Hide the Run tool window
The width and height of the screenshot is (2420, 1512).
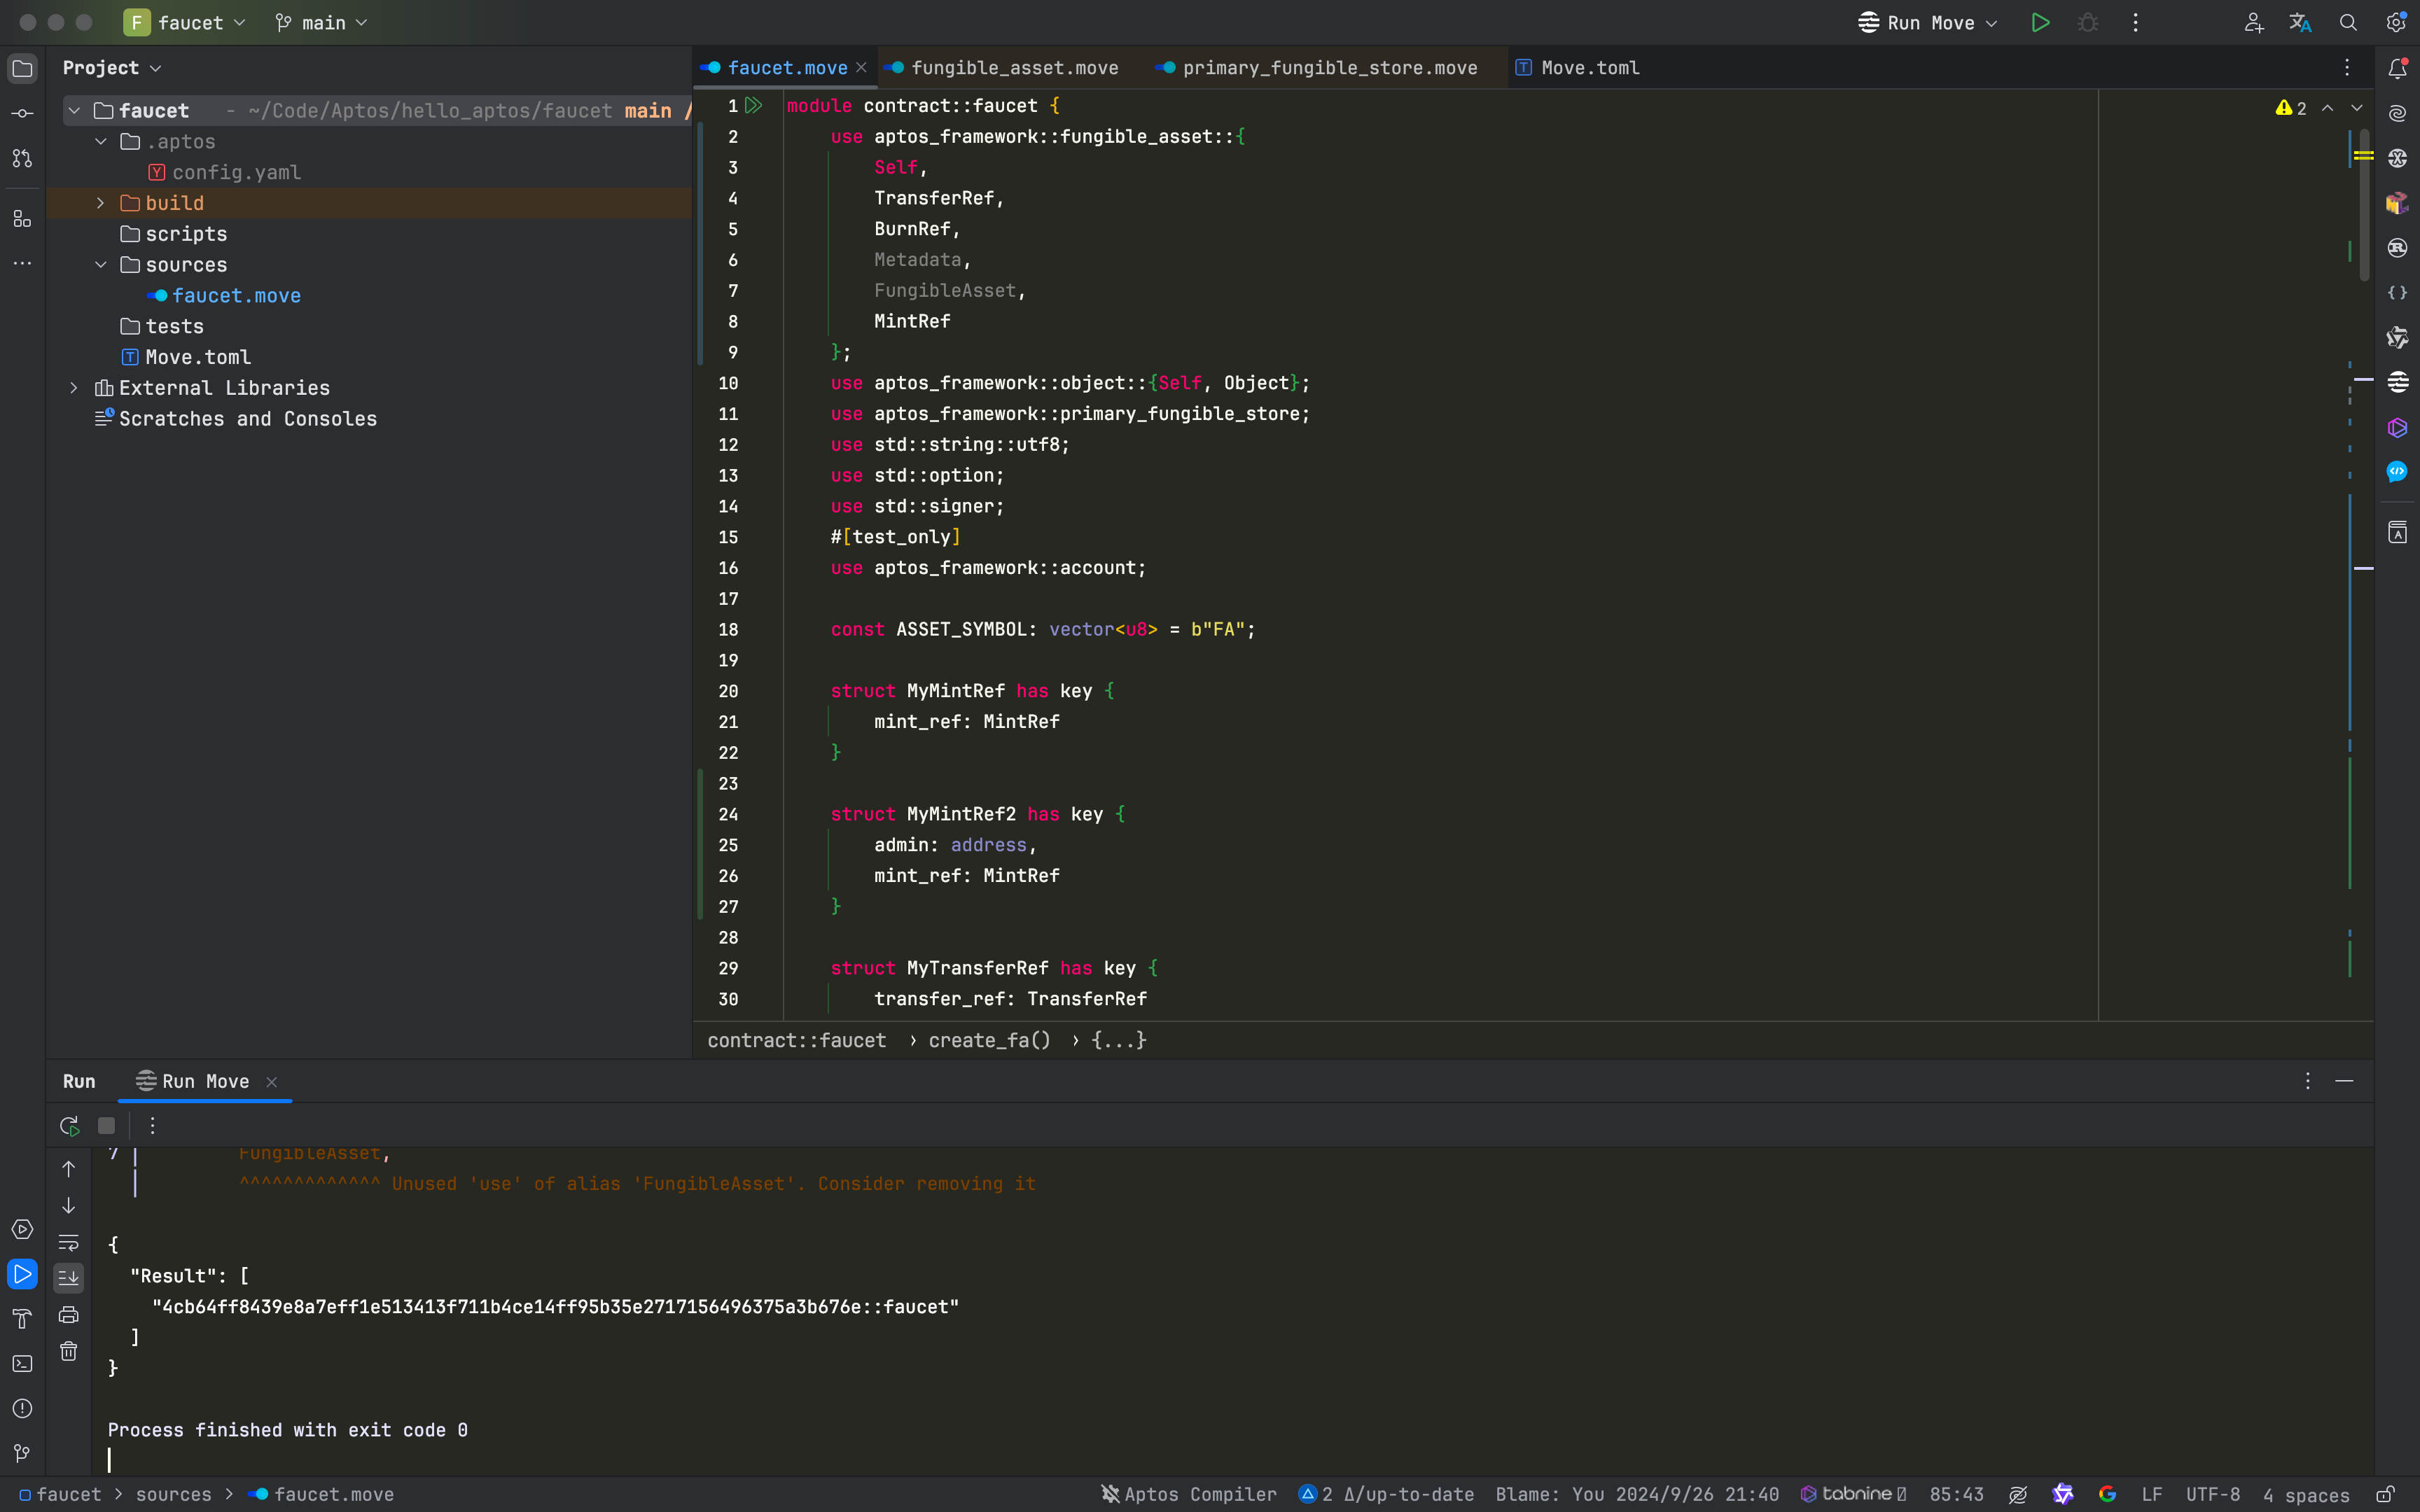pyautogui.click(x=2344, y=1081)
